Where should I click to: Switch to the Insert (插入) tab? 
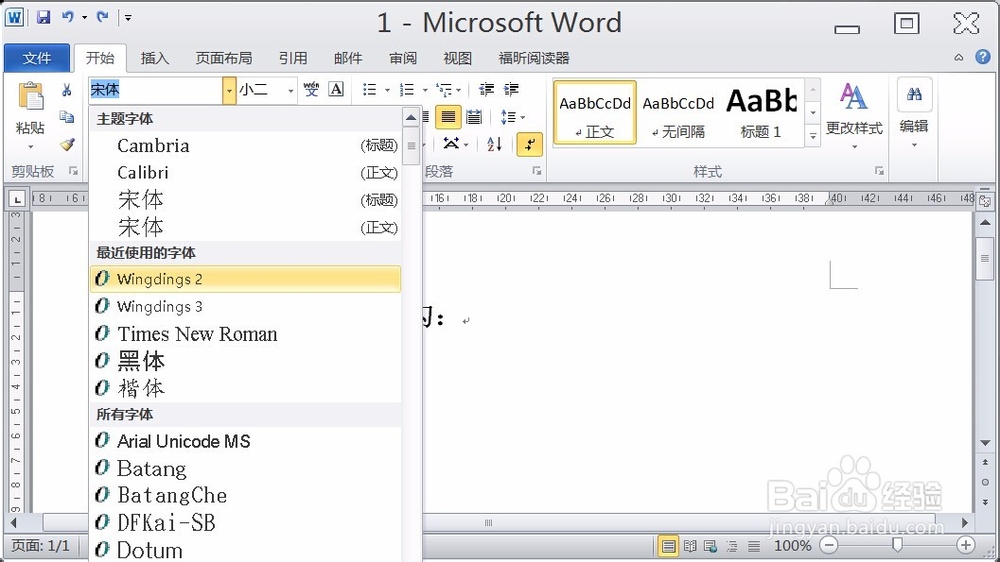155,58
